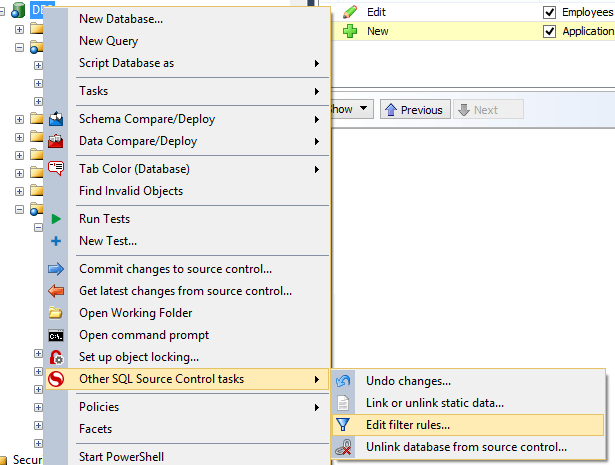Click the orange get latest arrow icon
This screenshot has height=465, width=615.
(x=56, y=291)
